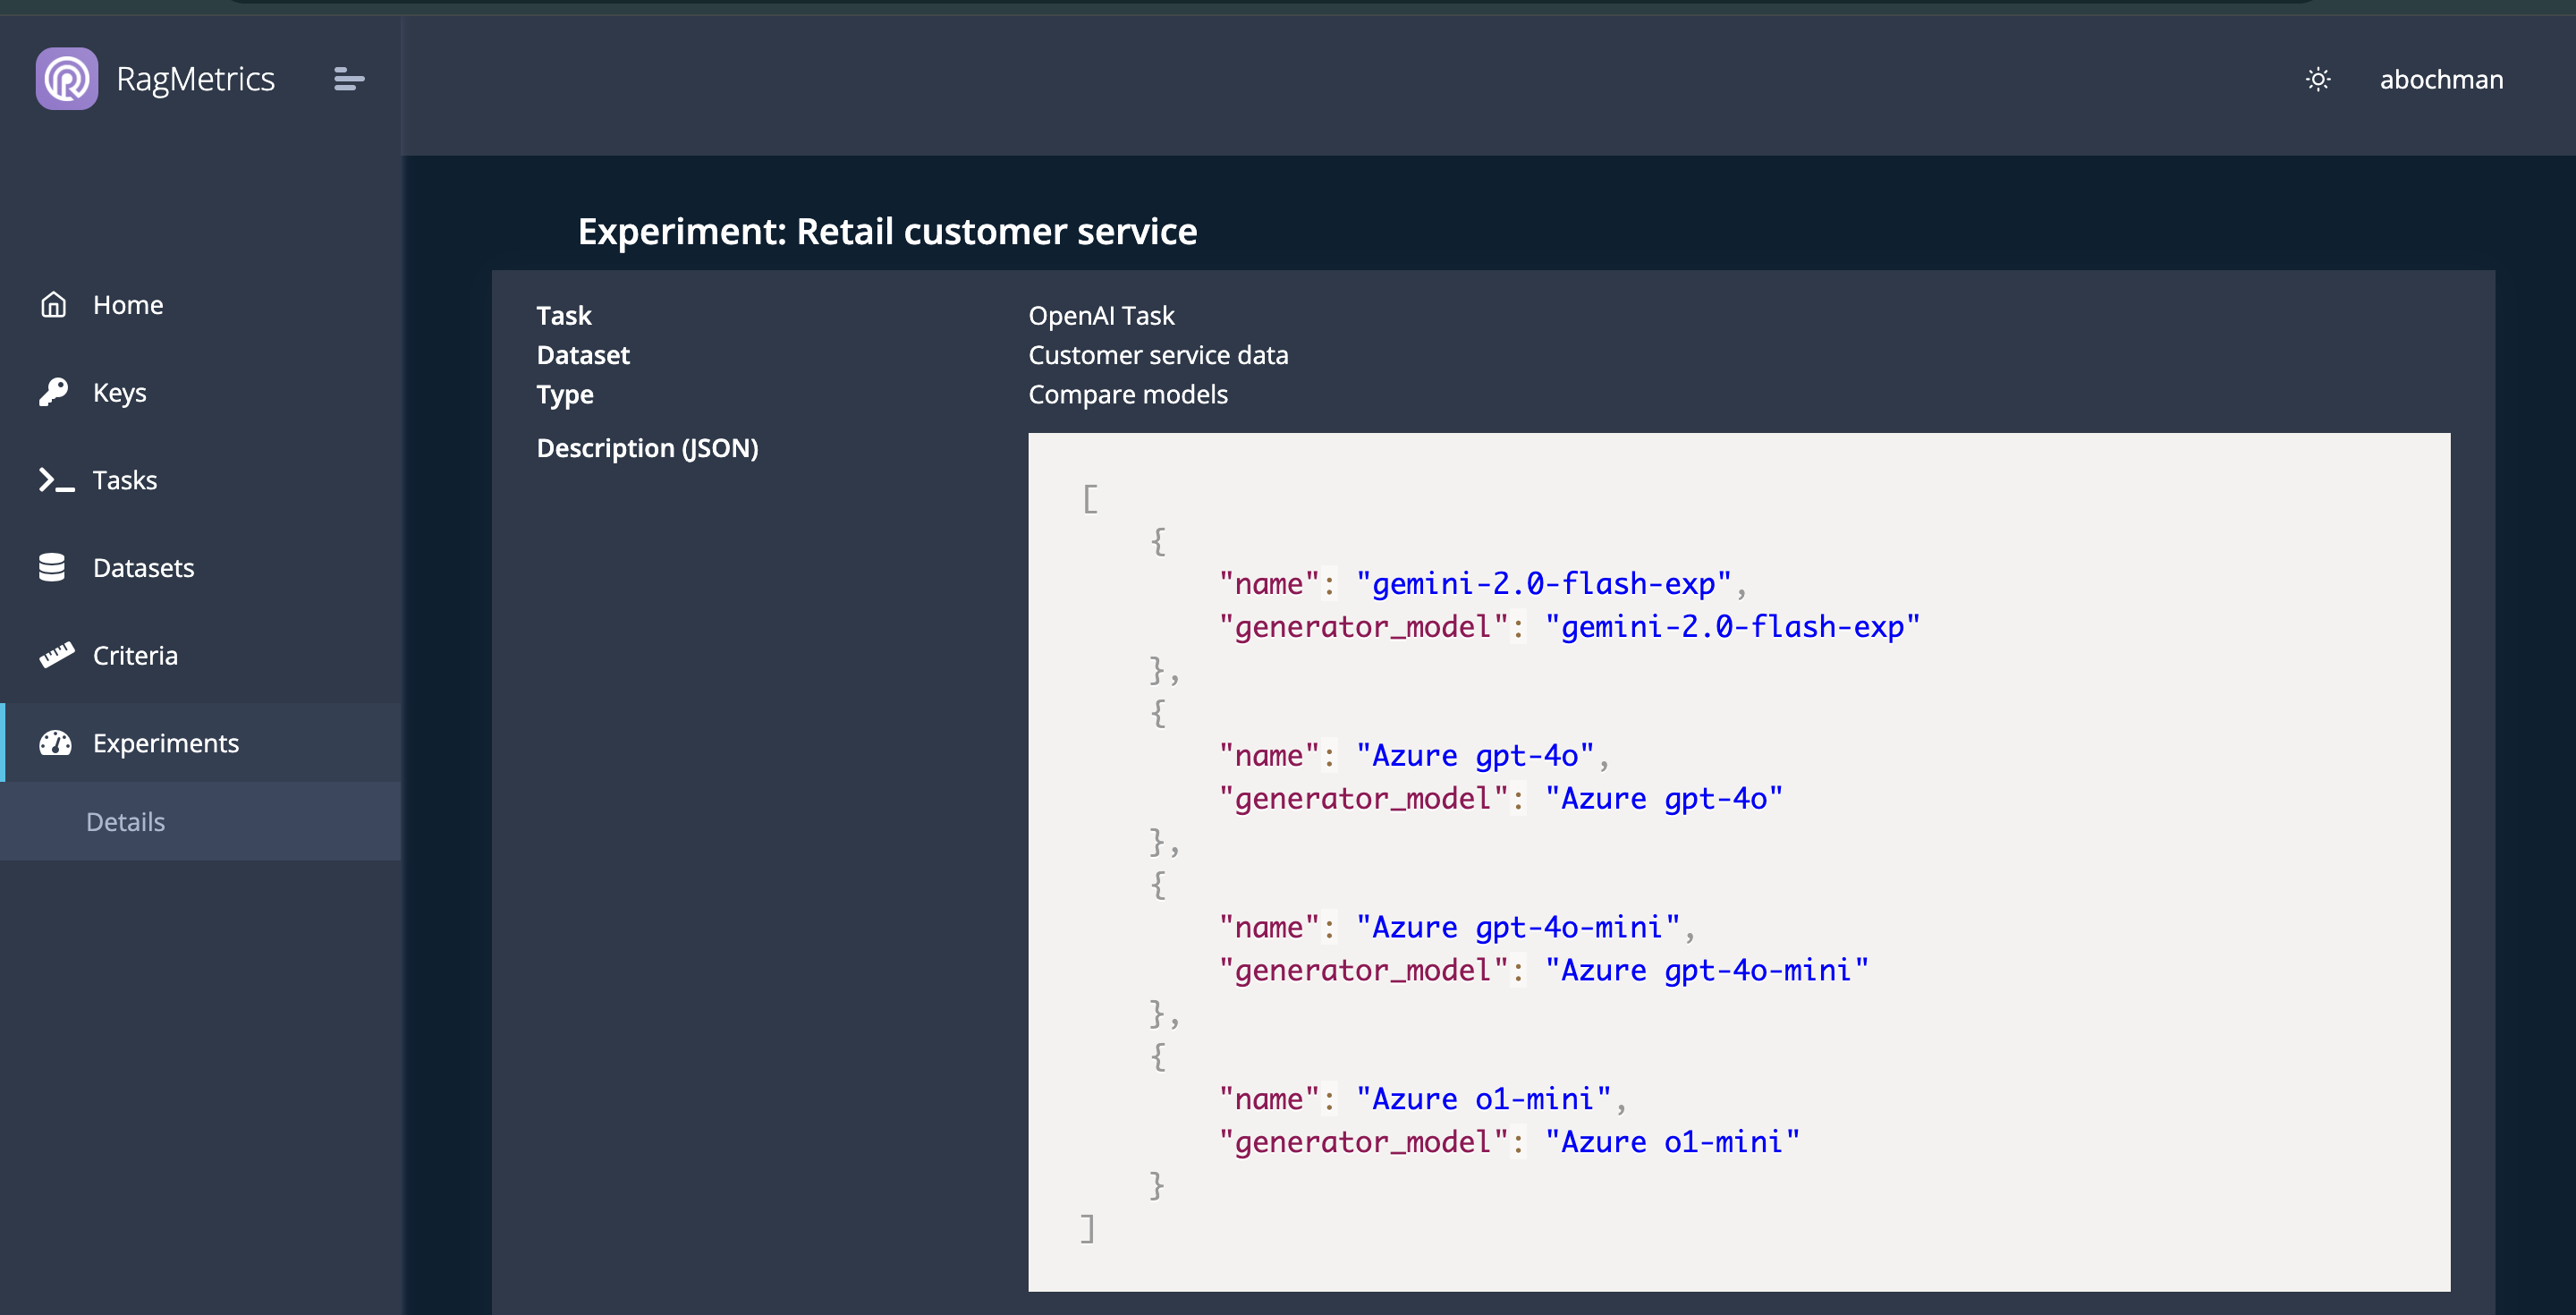Open the Home menu item

(128, 304)
